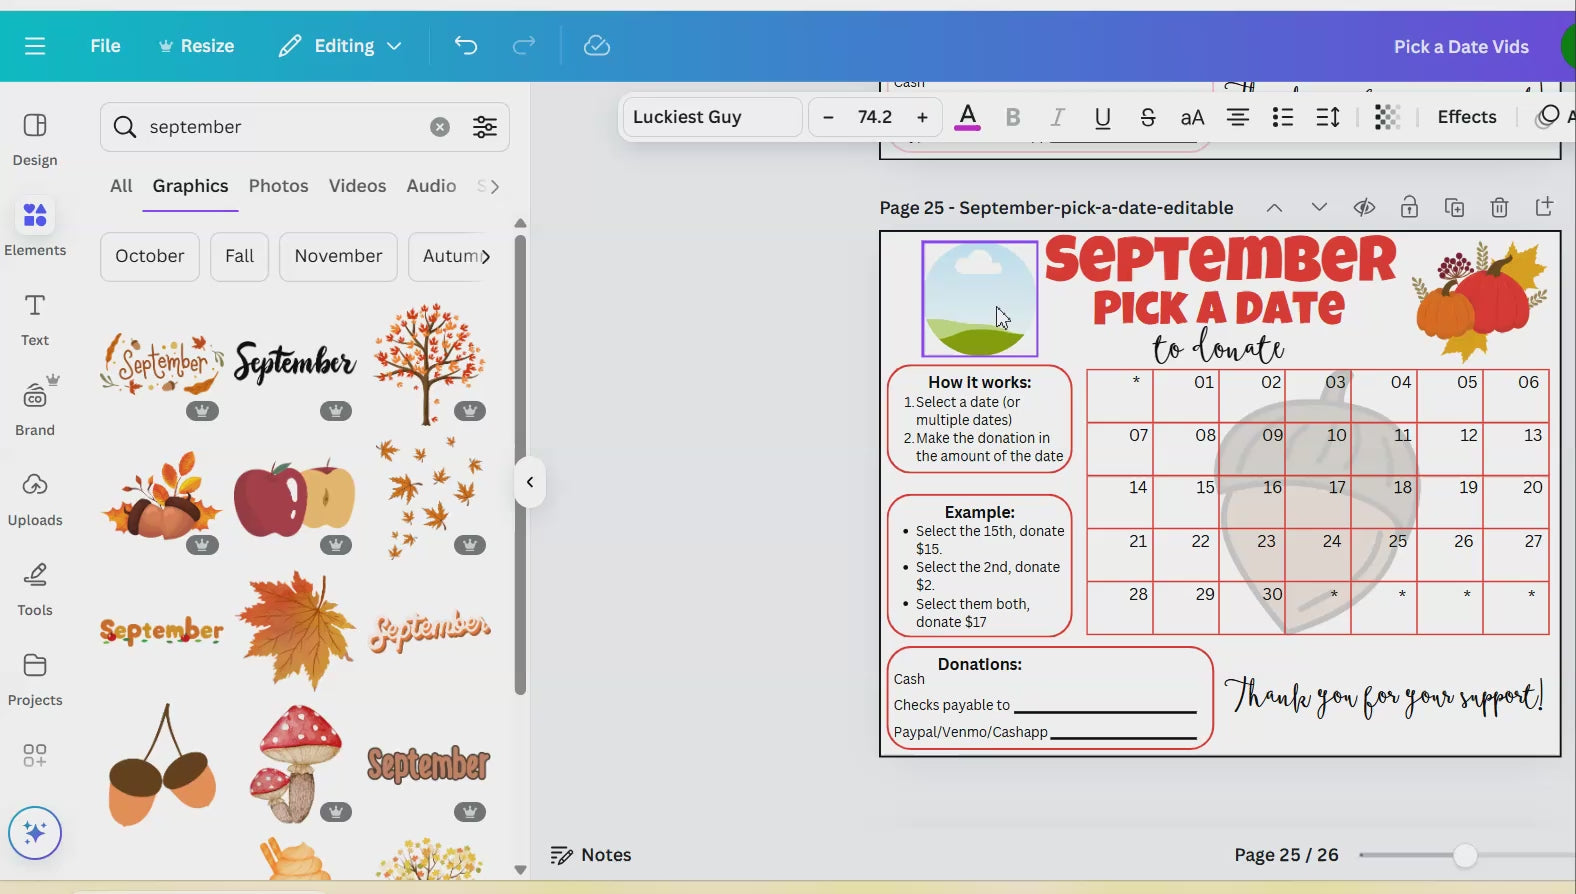The width and height of the screenshot is (1576, 894).
Task: Switch to the Photos tab
Action: point(278,186)
